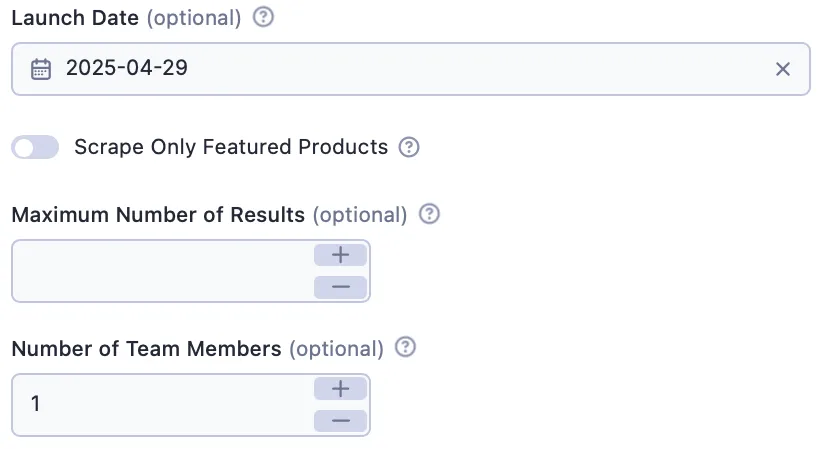This screenshot has width=820, height=449.
Task: Enable the Scrape Only Featured Products switch
Action: [35, 147]
